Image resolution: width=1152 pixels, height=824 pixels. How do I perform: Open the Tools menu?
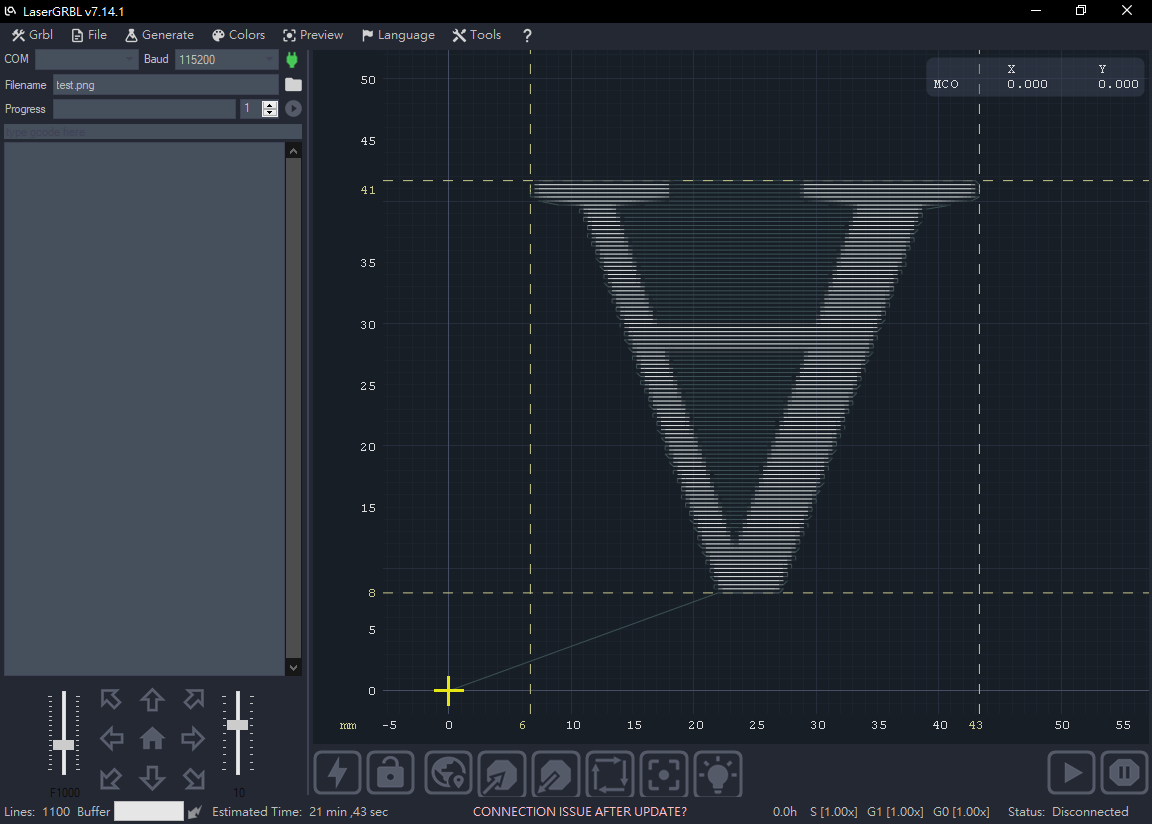pos(477,35)
